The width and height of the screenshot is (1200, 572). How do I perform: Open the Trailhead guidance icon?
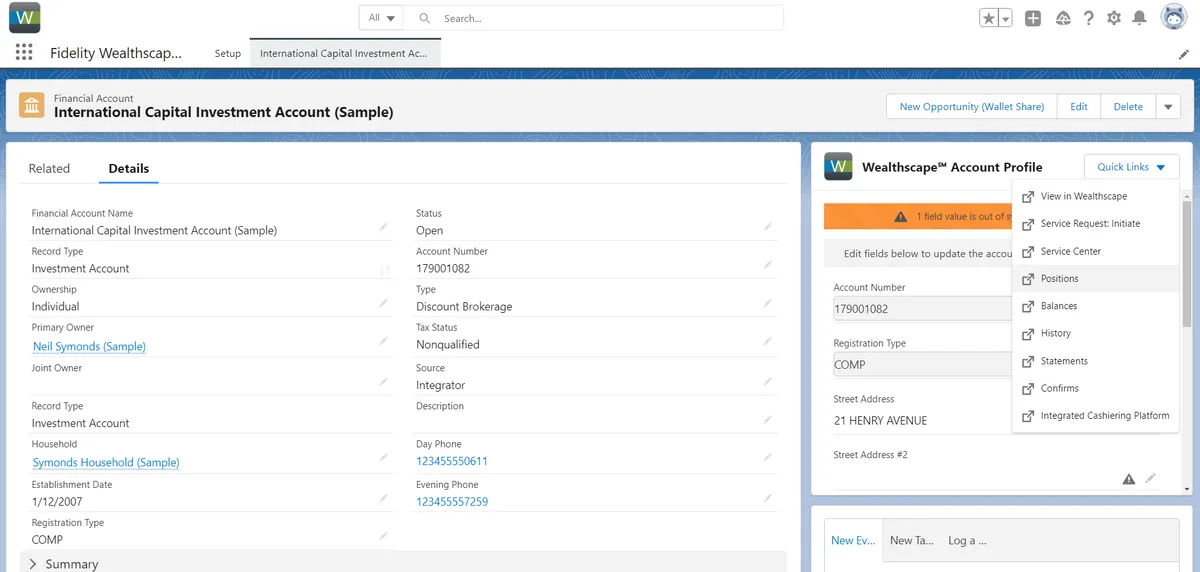[x=1063, y=18]
